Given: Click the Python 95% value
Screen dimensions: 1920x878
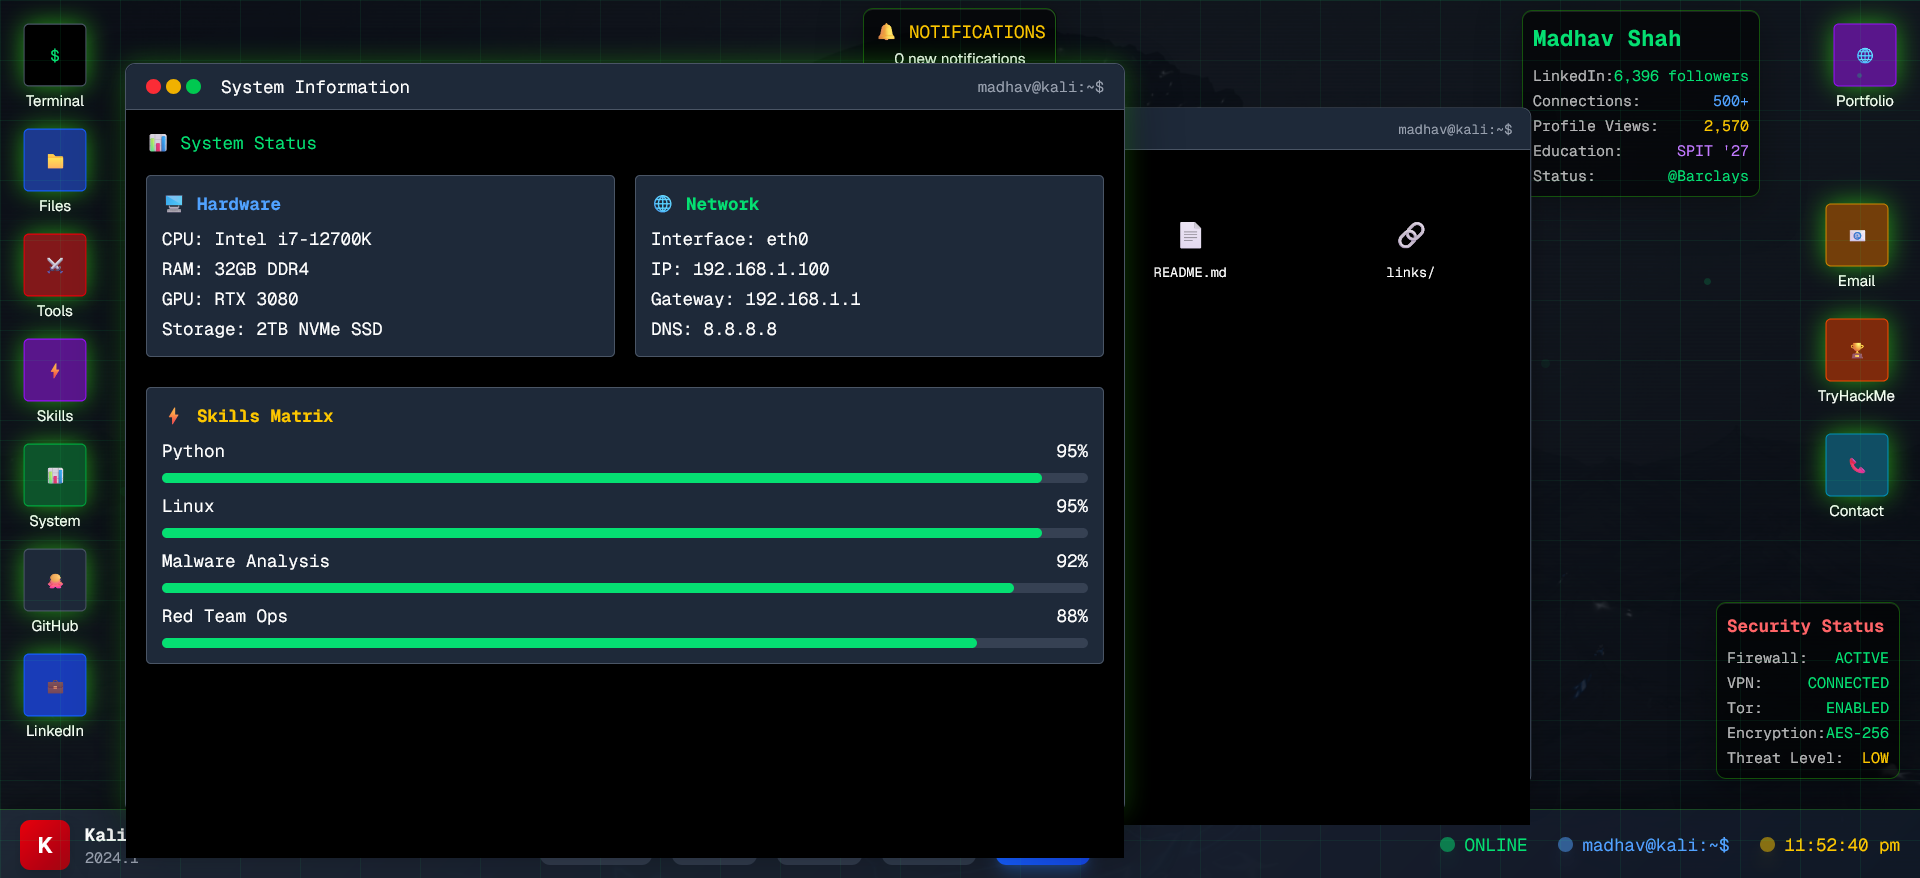Looking at the screenshot, I should tap(1072, 451).
